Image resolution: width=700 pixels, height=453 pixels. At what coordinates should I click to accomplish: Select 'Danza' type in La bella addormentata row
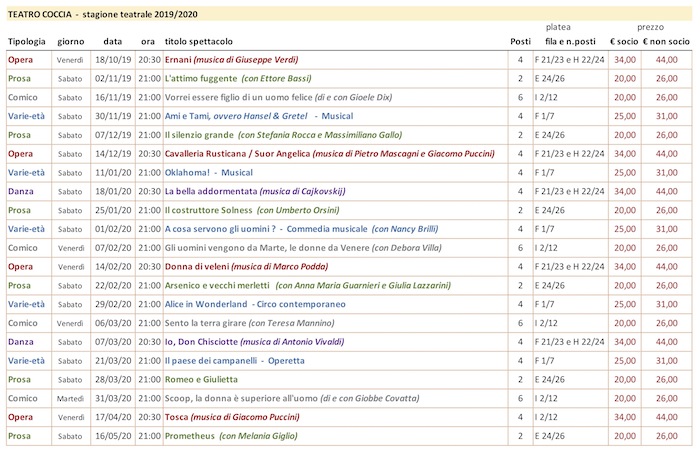21,191
